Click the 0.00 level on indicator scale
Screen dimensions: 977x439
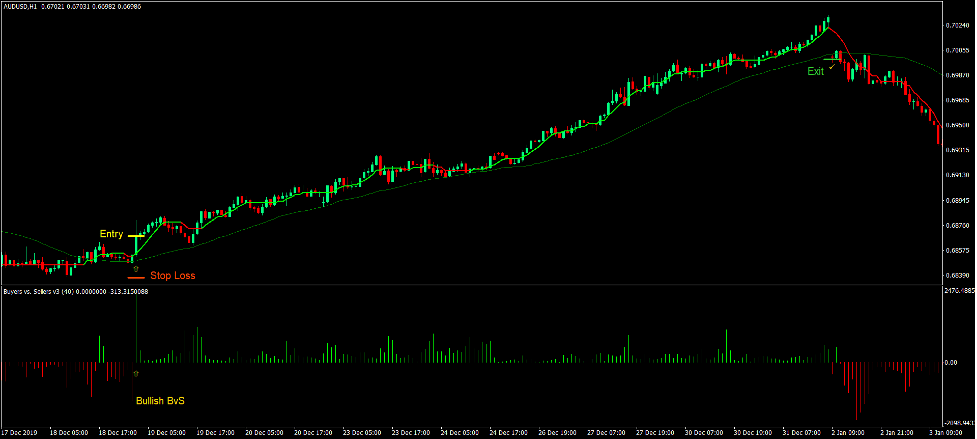tap(952, 363)
